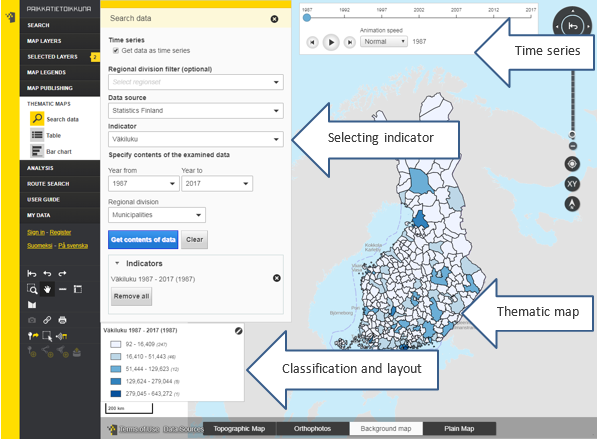The height and width of the screenshot is (440, 598).
Task: Open the Regional division filter dropdown
Action: pyautogui.click(x=196, y=82)
